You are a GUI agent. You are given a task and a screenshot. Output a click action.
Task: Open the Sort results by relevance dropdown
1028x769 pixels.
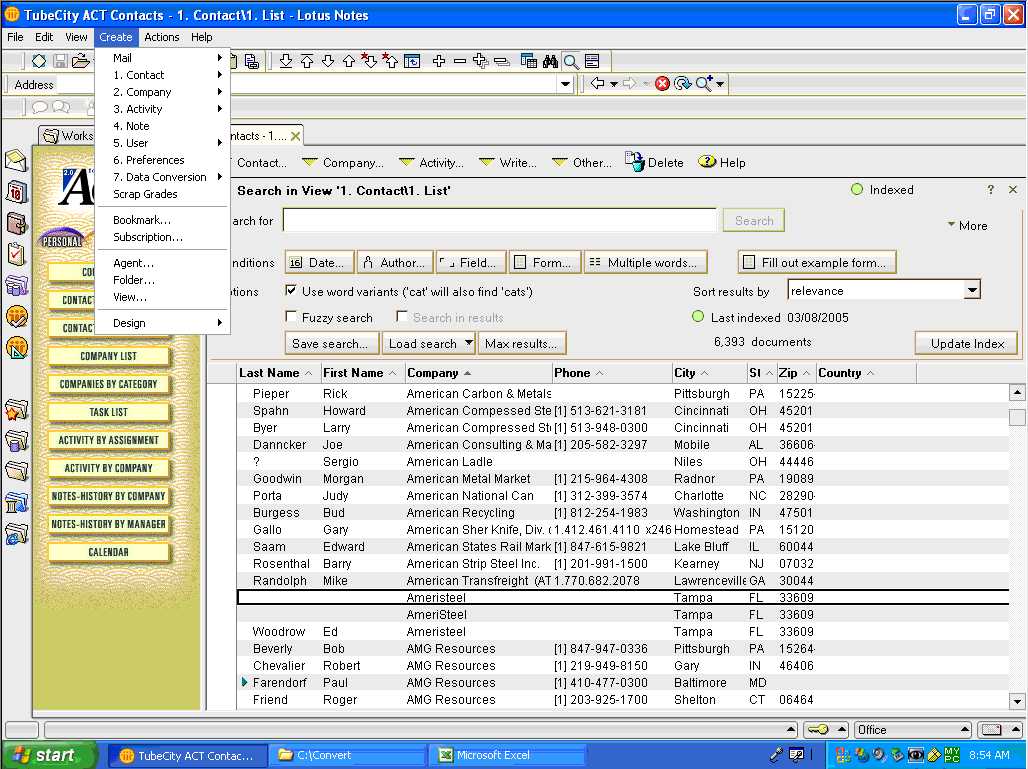tap(972, 290)
